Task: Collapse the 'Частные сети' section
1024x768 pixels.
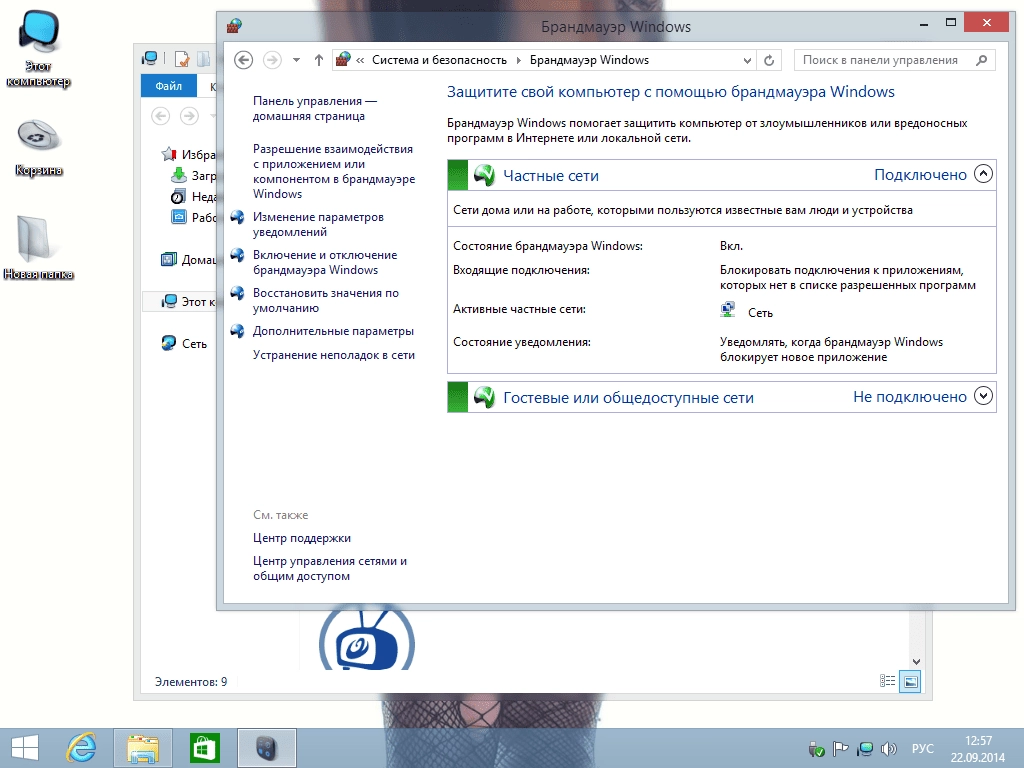Action: 983,174
